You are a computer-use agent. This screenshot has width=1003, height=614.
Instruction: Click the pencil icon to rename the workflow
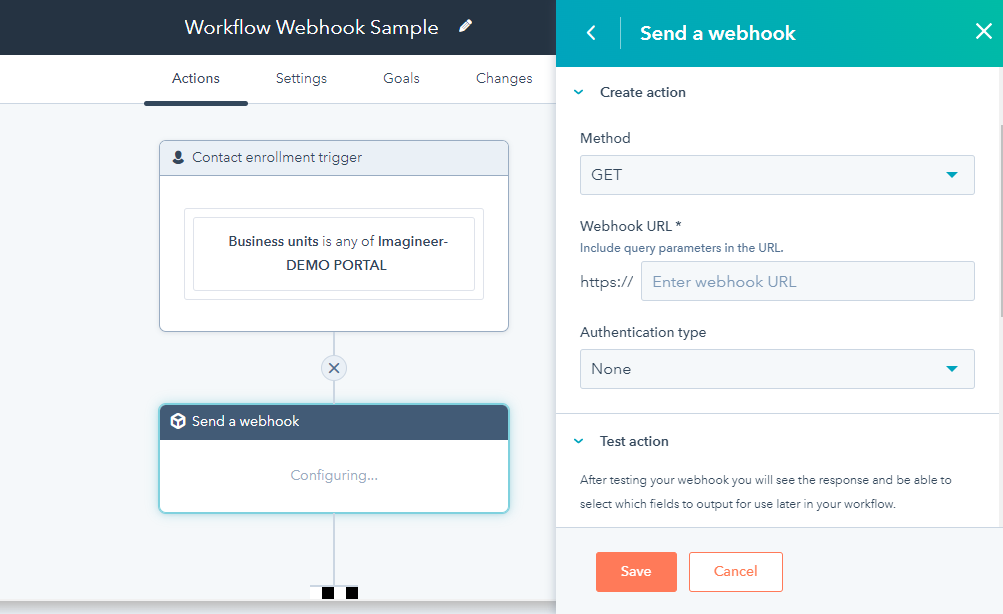(464, 27)
